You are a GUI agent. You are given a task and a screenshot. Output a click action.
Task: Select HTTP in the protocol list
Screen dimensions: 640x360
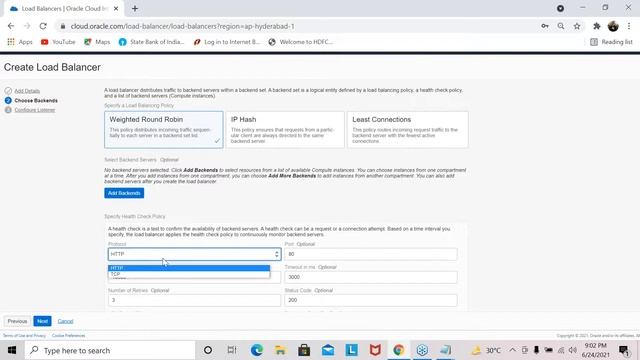pyautogui.click(x=189, y=268)
